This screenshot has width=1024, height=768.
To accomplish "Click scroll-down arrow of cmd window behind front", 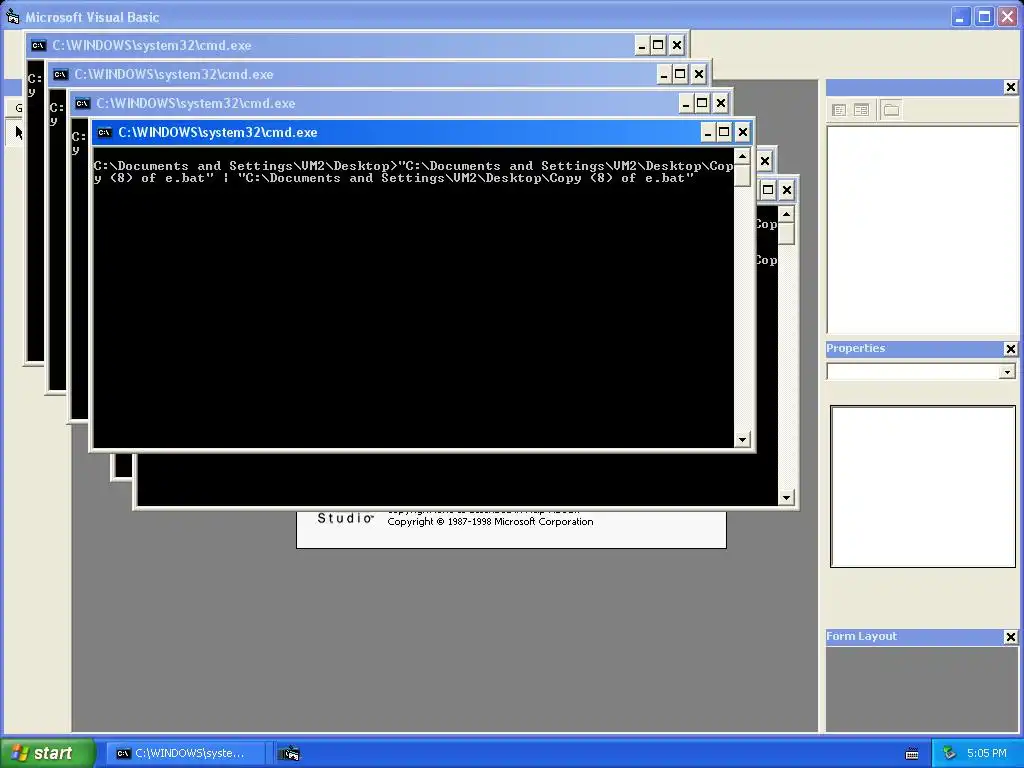I will pos(786,498).
